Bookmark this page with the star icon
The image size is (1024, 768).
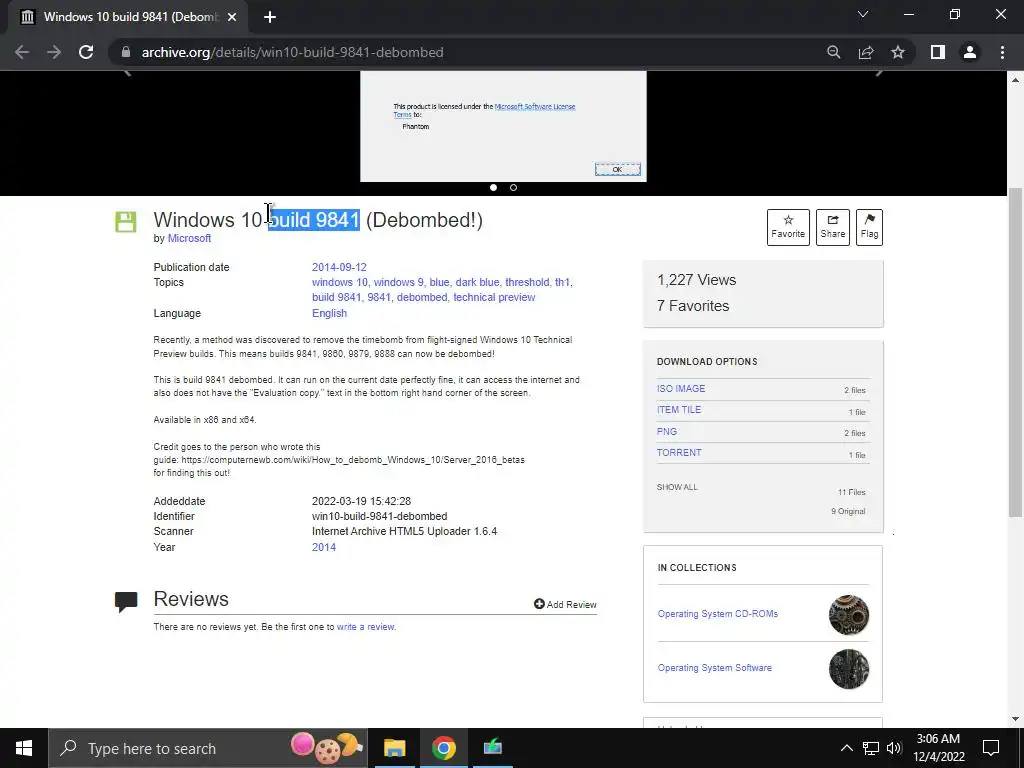point(898,52)
